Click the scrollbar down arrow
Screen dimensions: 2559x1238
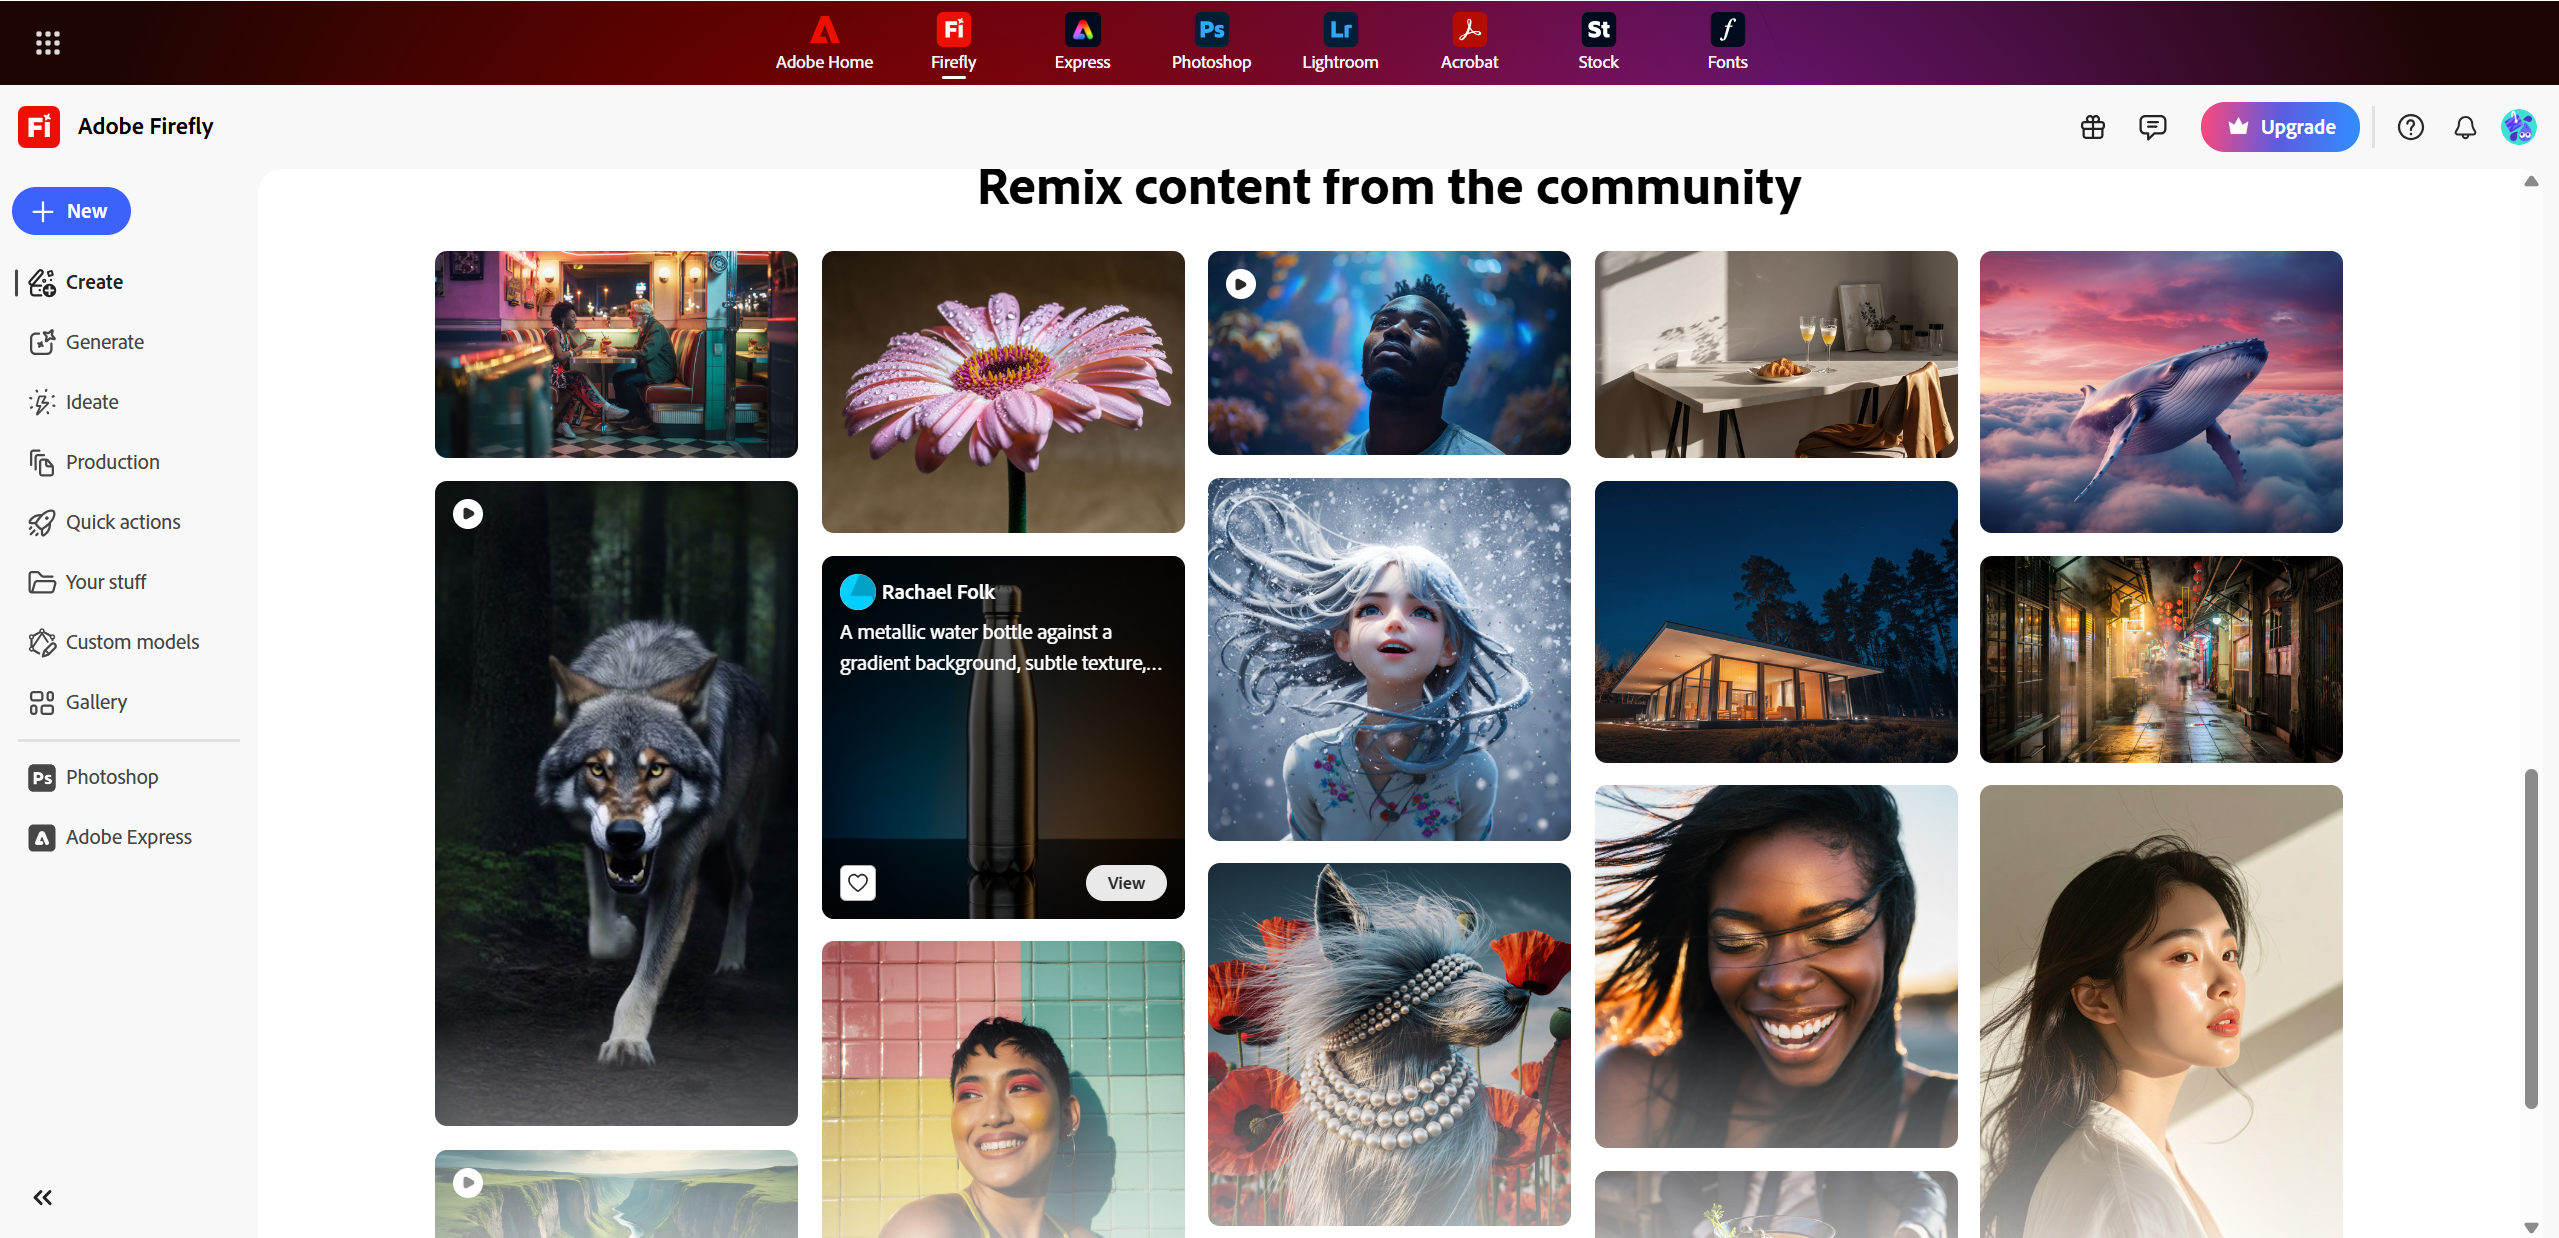[2531, 1227]
